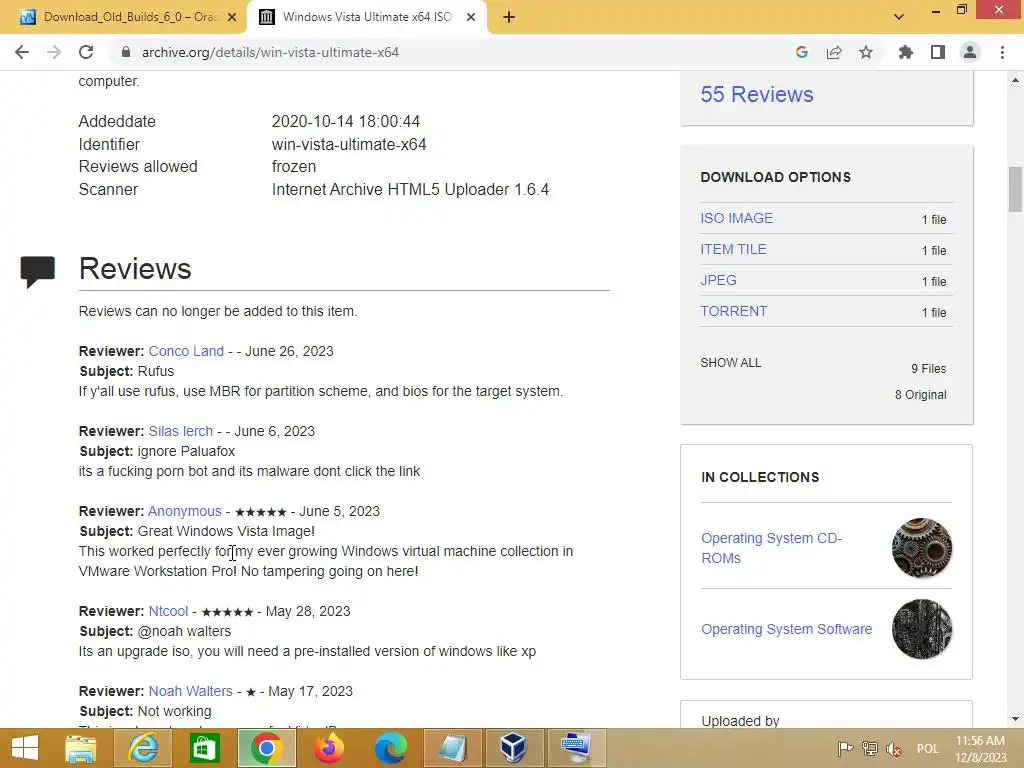Open reviewer Ntcool profile
This screenshot has height=768, width=1024.
168,611
